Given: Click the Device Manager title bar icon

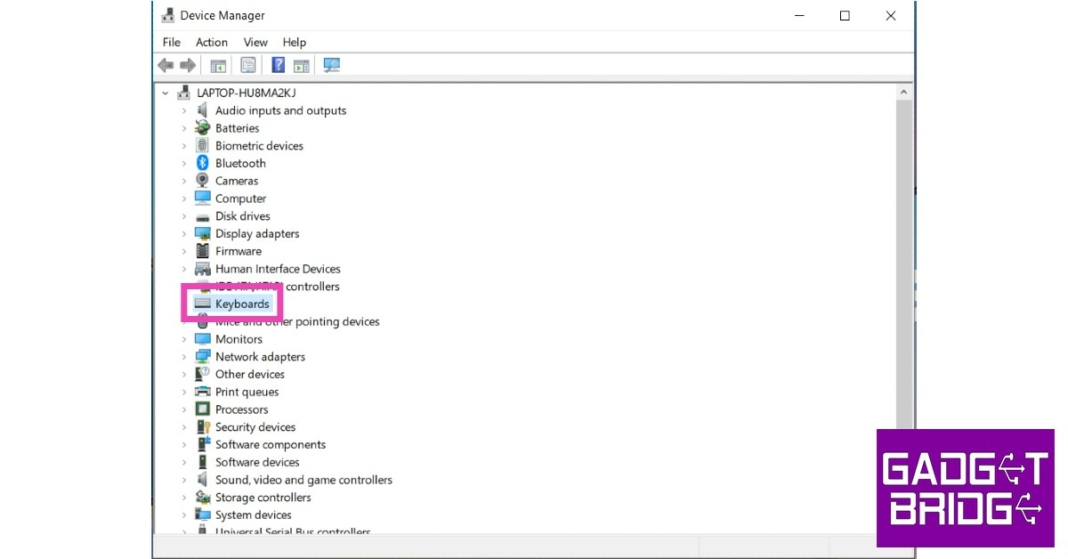Looking at the screenshot, I should [168, 15].
